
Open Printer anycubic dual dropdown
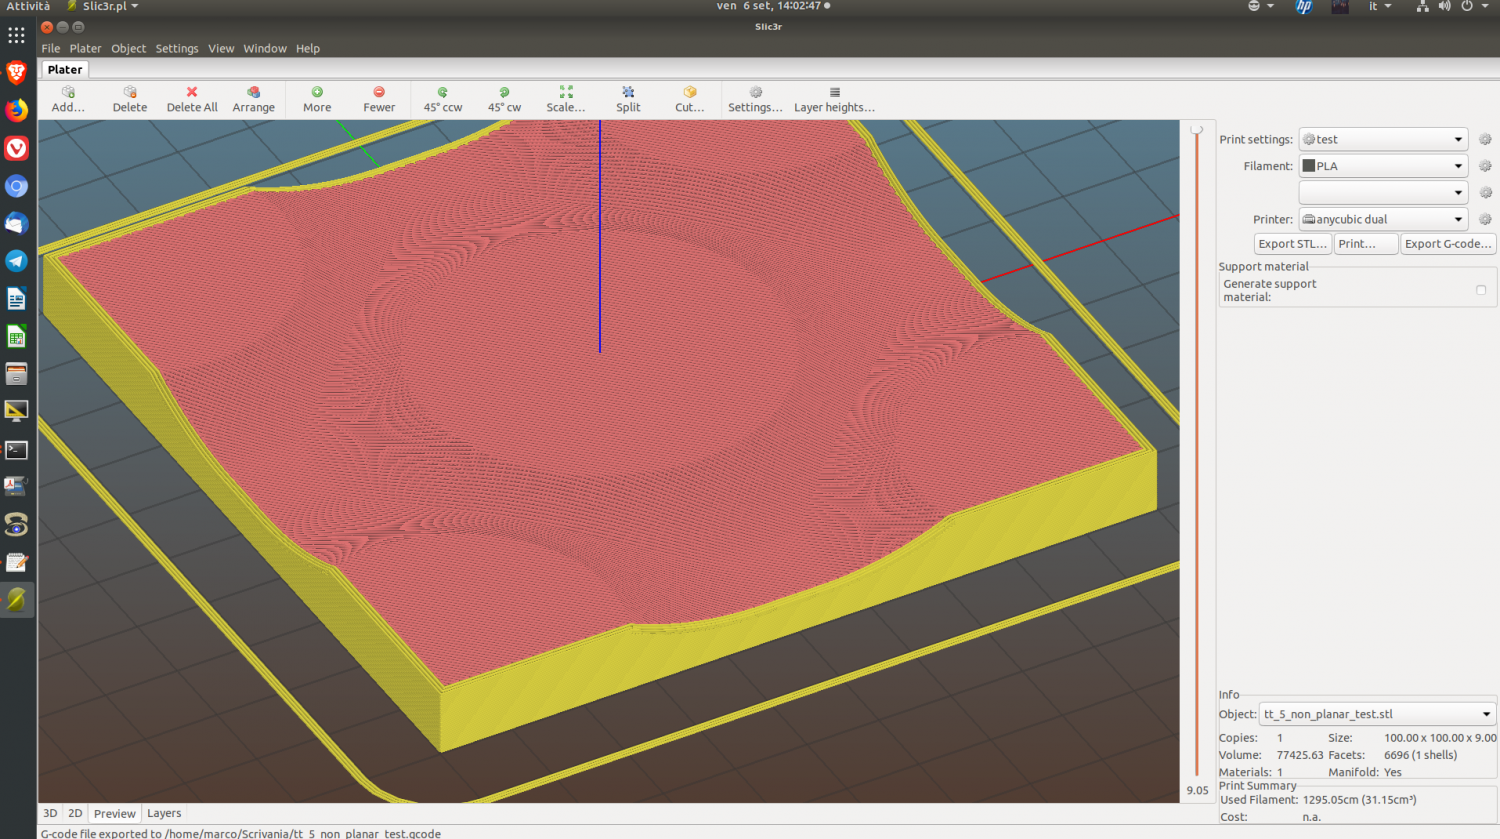[x=1383, y=219]
